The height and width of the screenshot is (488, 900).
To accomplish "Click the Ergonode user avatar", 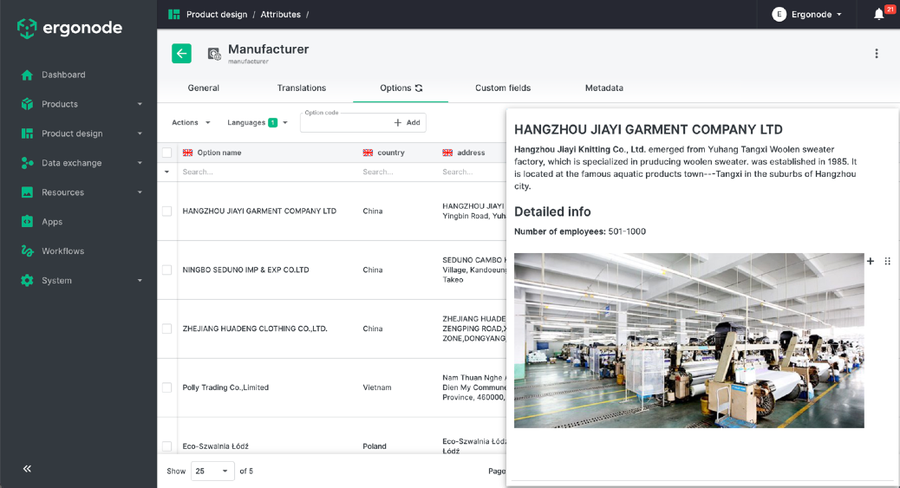I will [779, 14].
